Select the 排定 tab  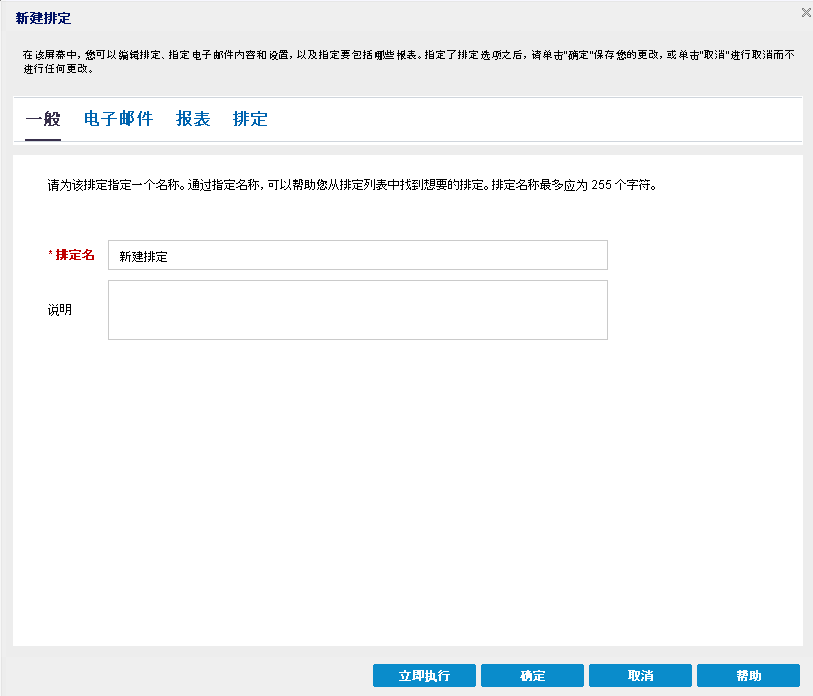250,119
